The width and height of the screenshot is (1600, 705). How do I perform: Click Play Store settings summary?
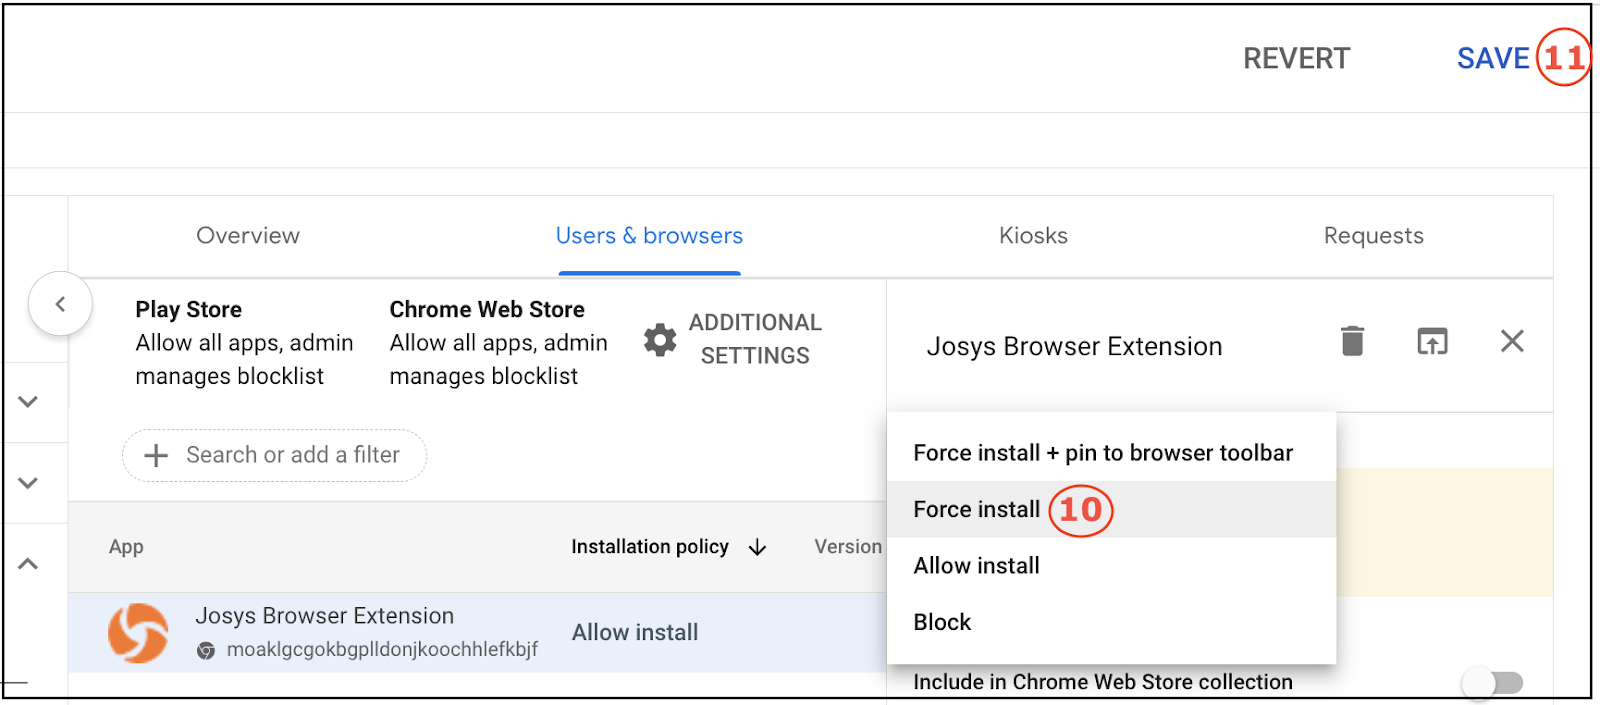(244, 342)
